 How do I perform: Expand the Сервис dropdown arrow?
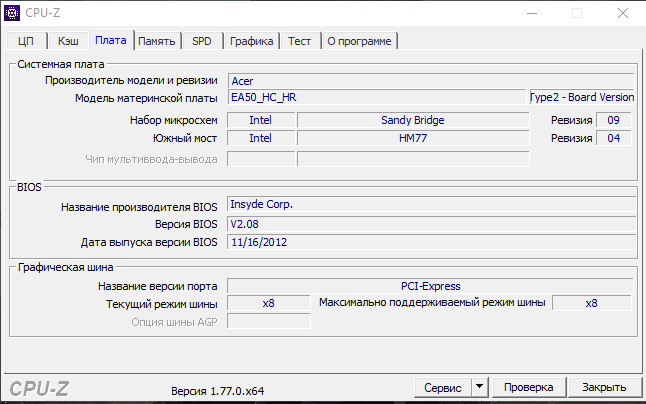pos(479,388)
